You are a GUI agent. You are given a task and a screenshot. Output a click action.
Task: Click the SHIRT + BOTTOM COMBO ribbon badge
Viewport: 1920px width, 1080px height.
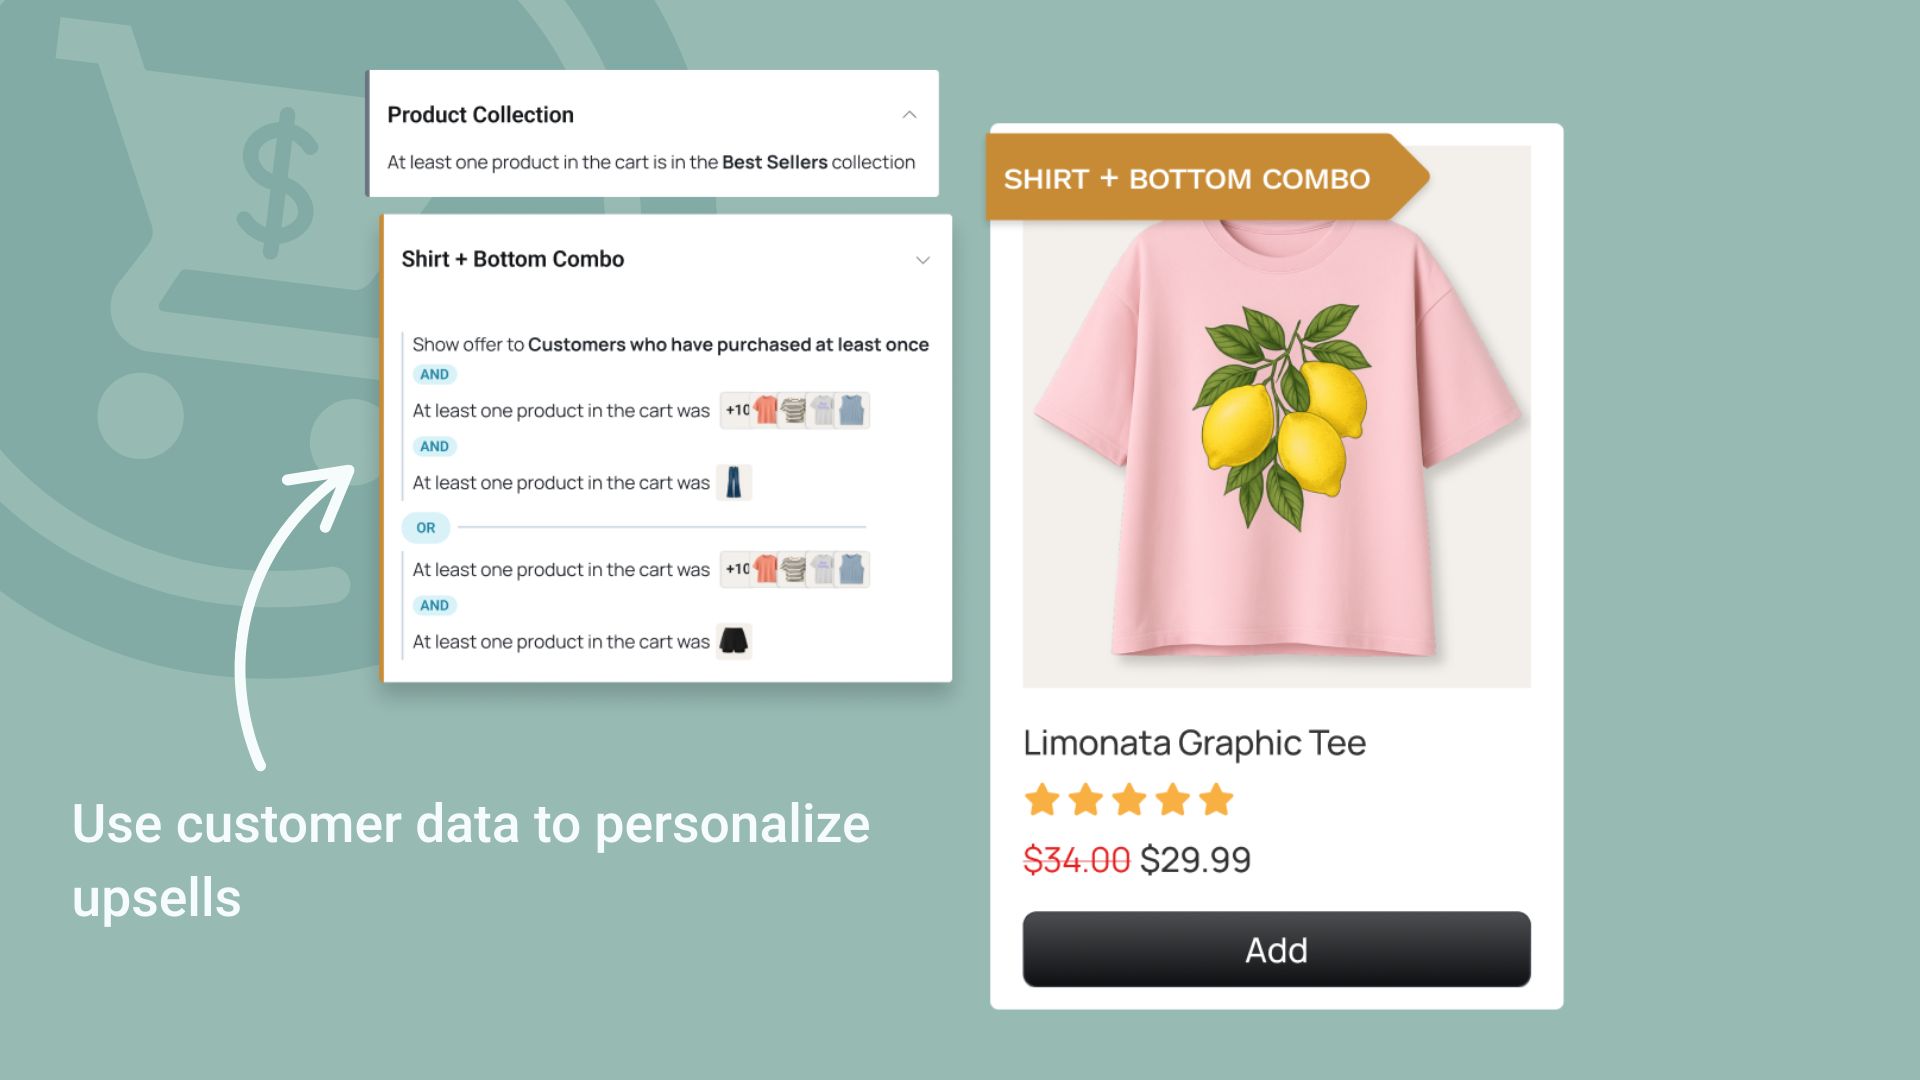(1207, 177)
